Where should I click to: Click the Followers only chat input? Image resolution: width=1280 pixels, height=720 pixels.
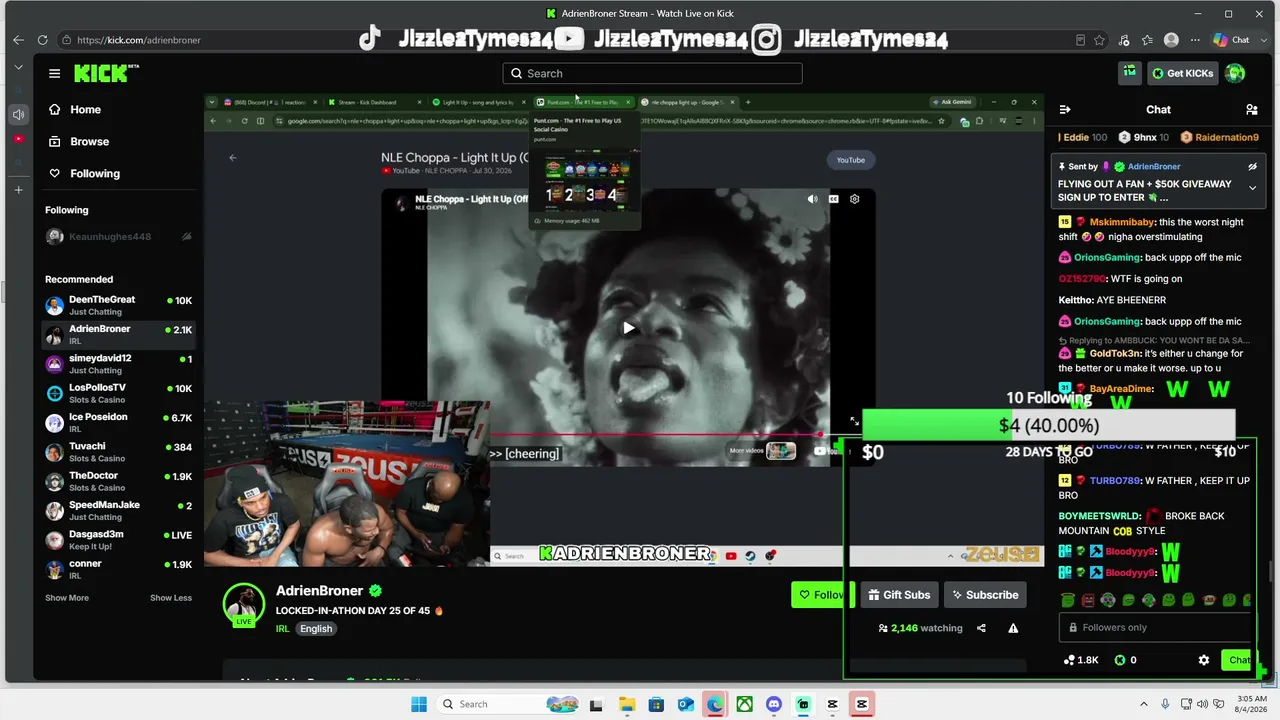click(1155, 628)
